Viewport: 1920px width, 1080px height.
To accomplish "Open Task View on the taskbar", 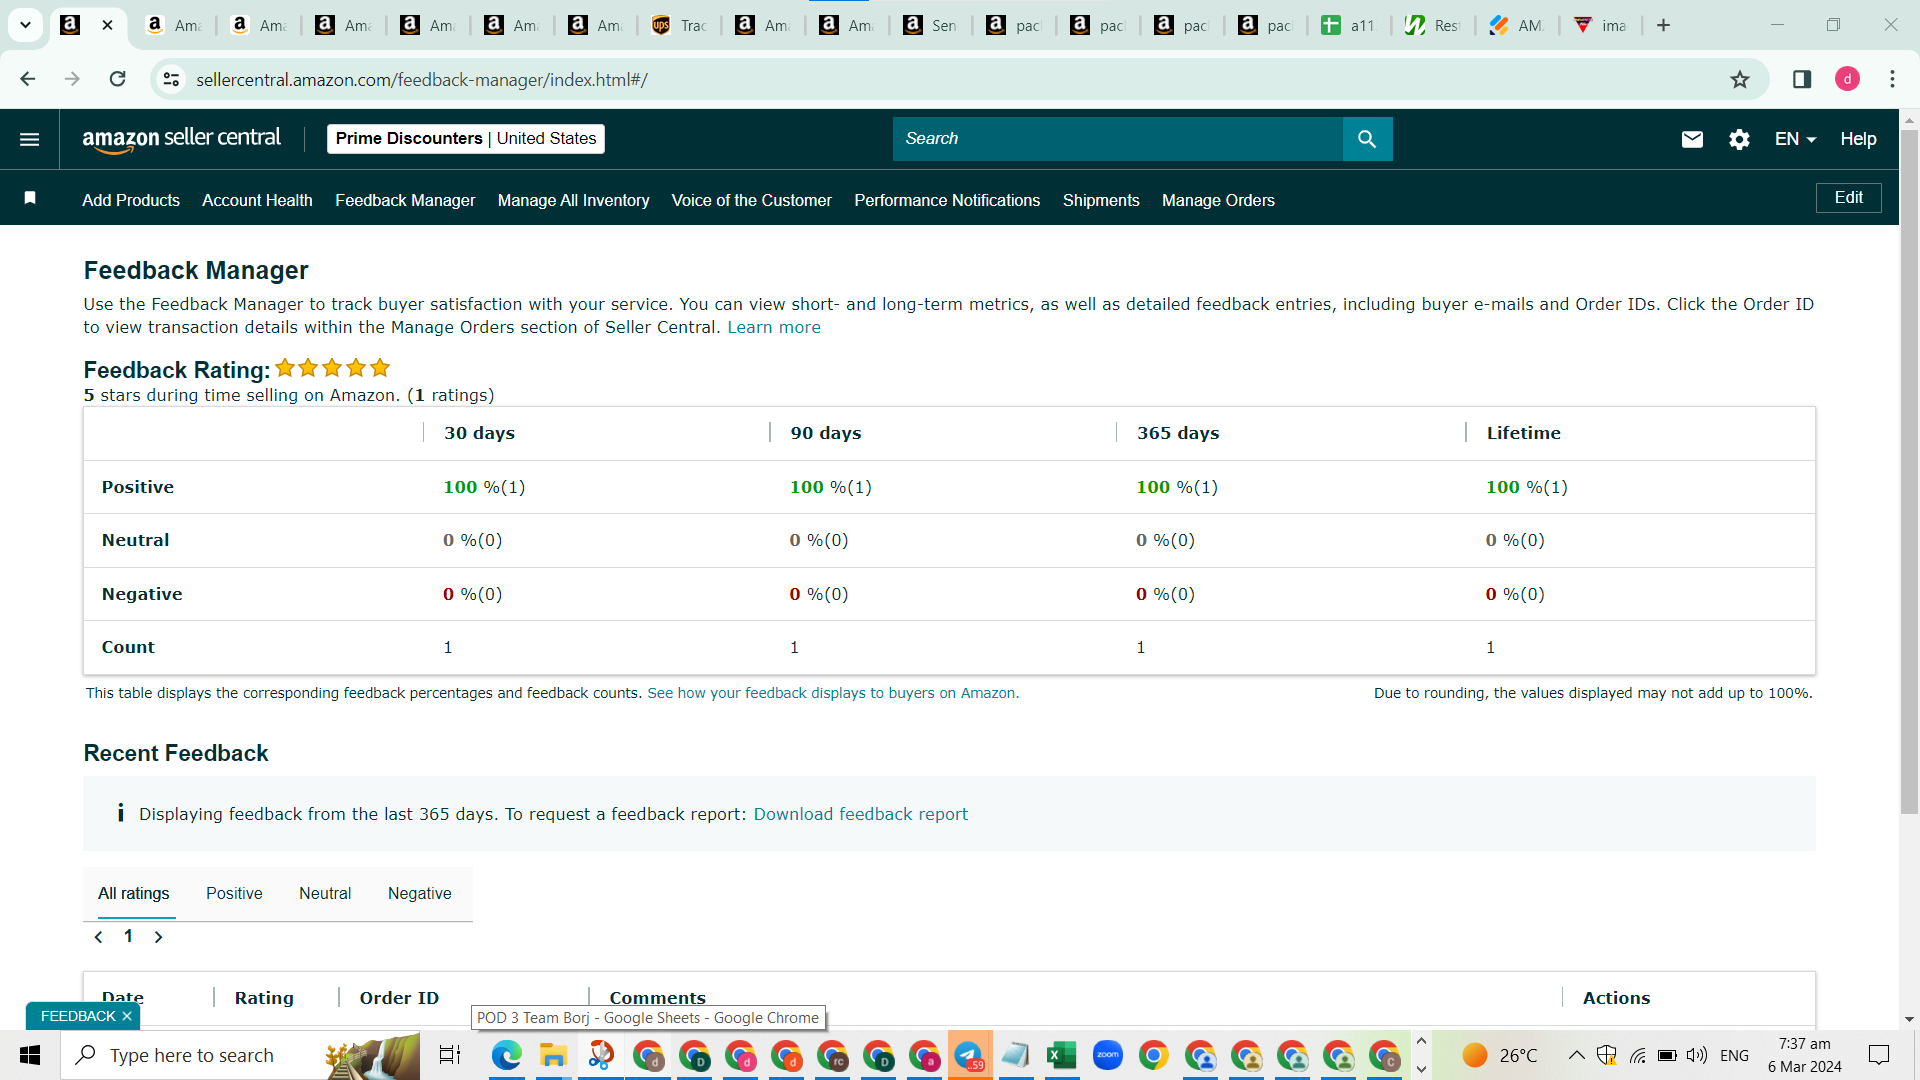I will (450, 1055).
